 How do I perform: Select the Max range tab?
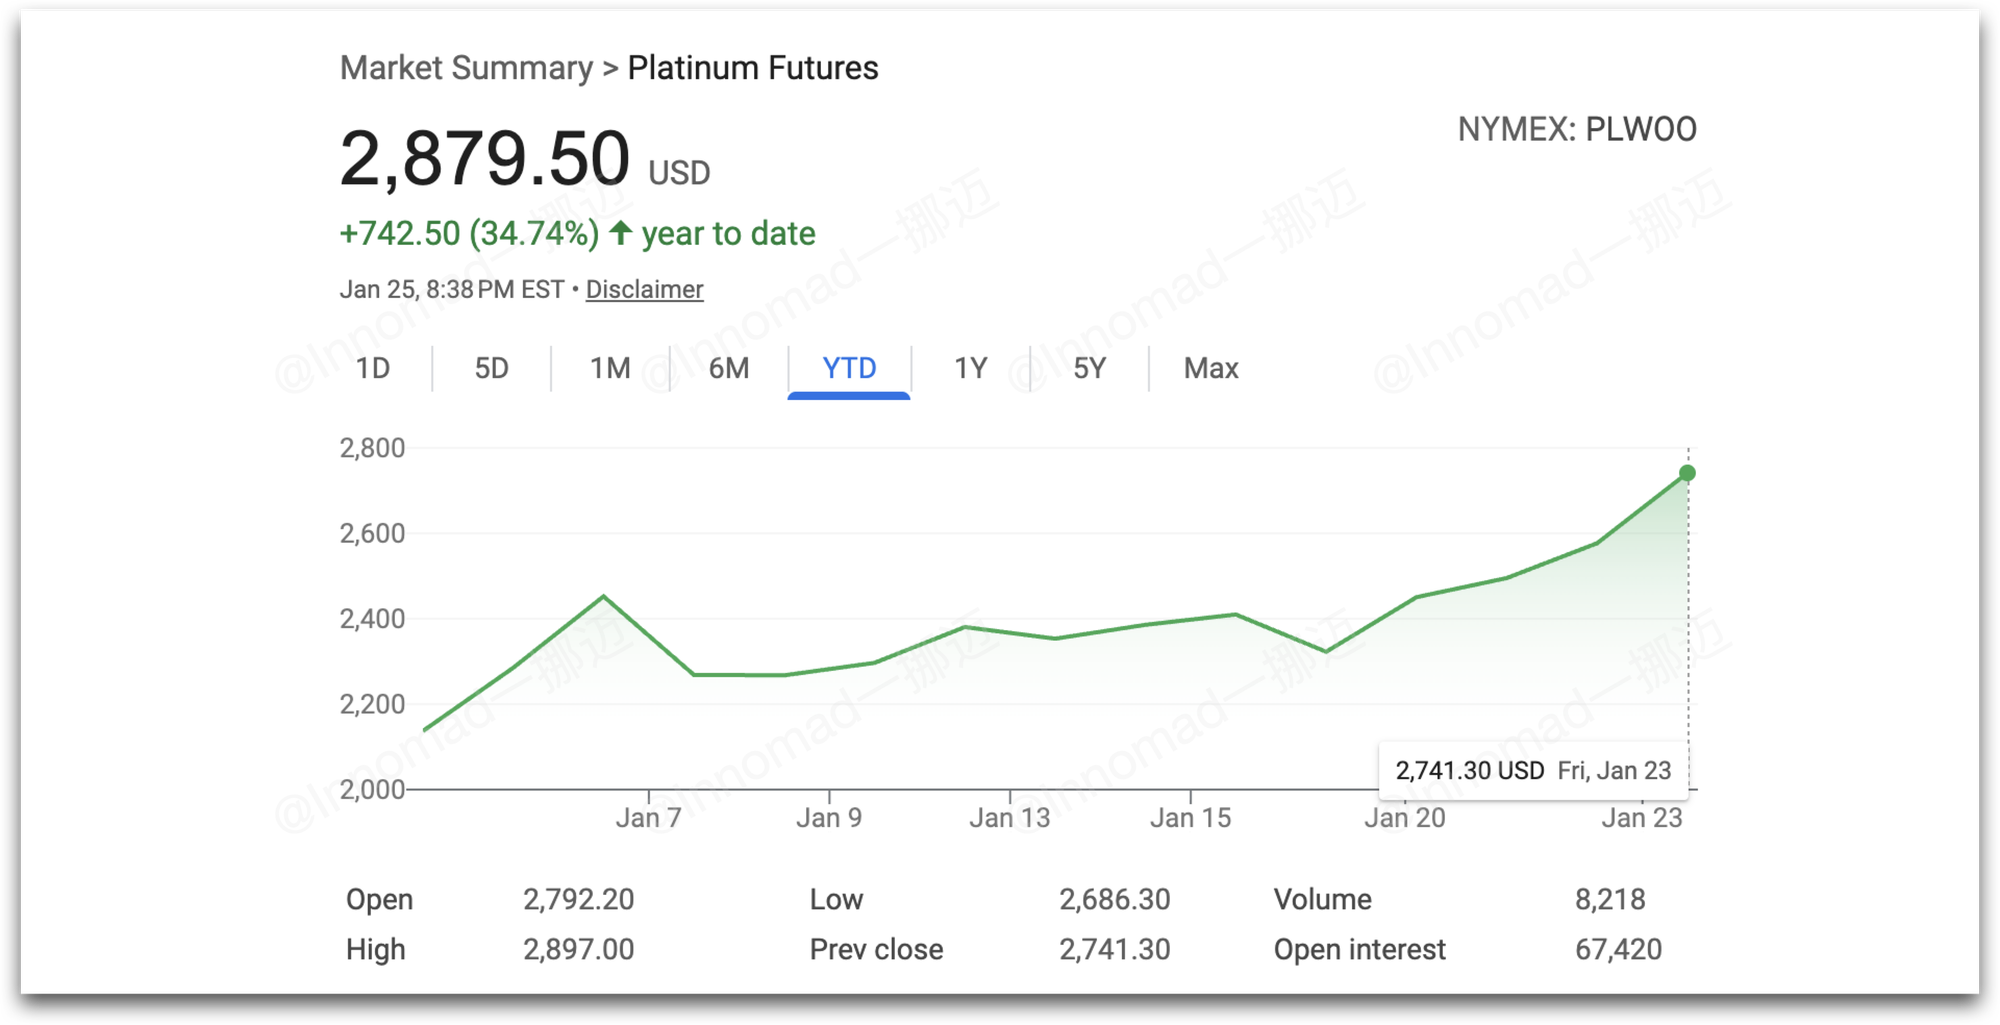1211,369
